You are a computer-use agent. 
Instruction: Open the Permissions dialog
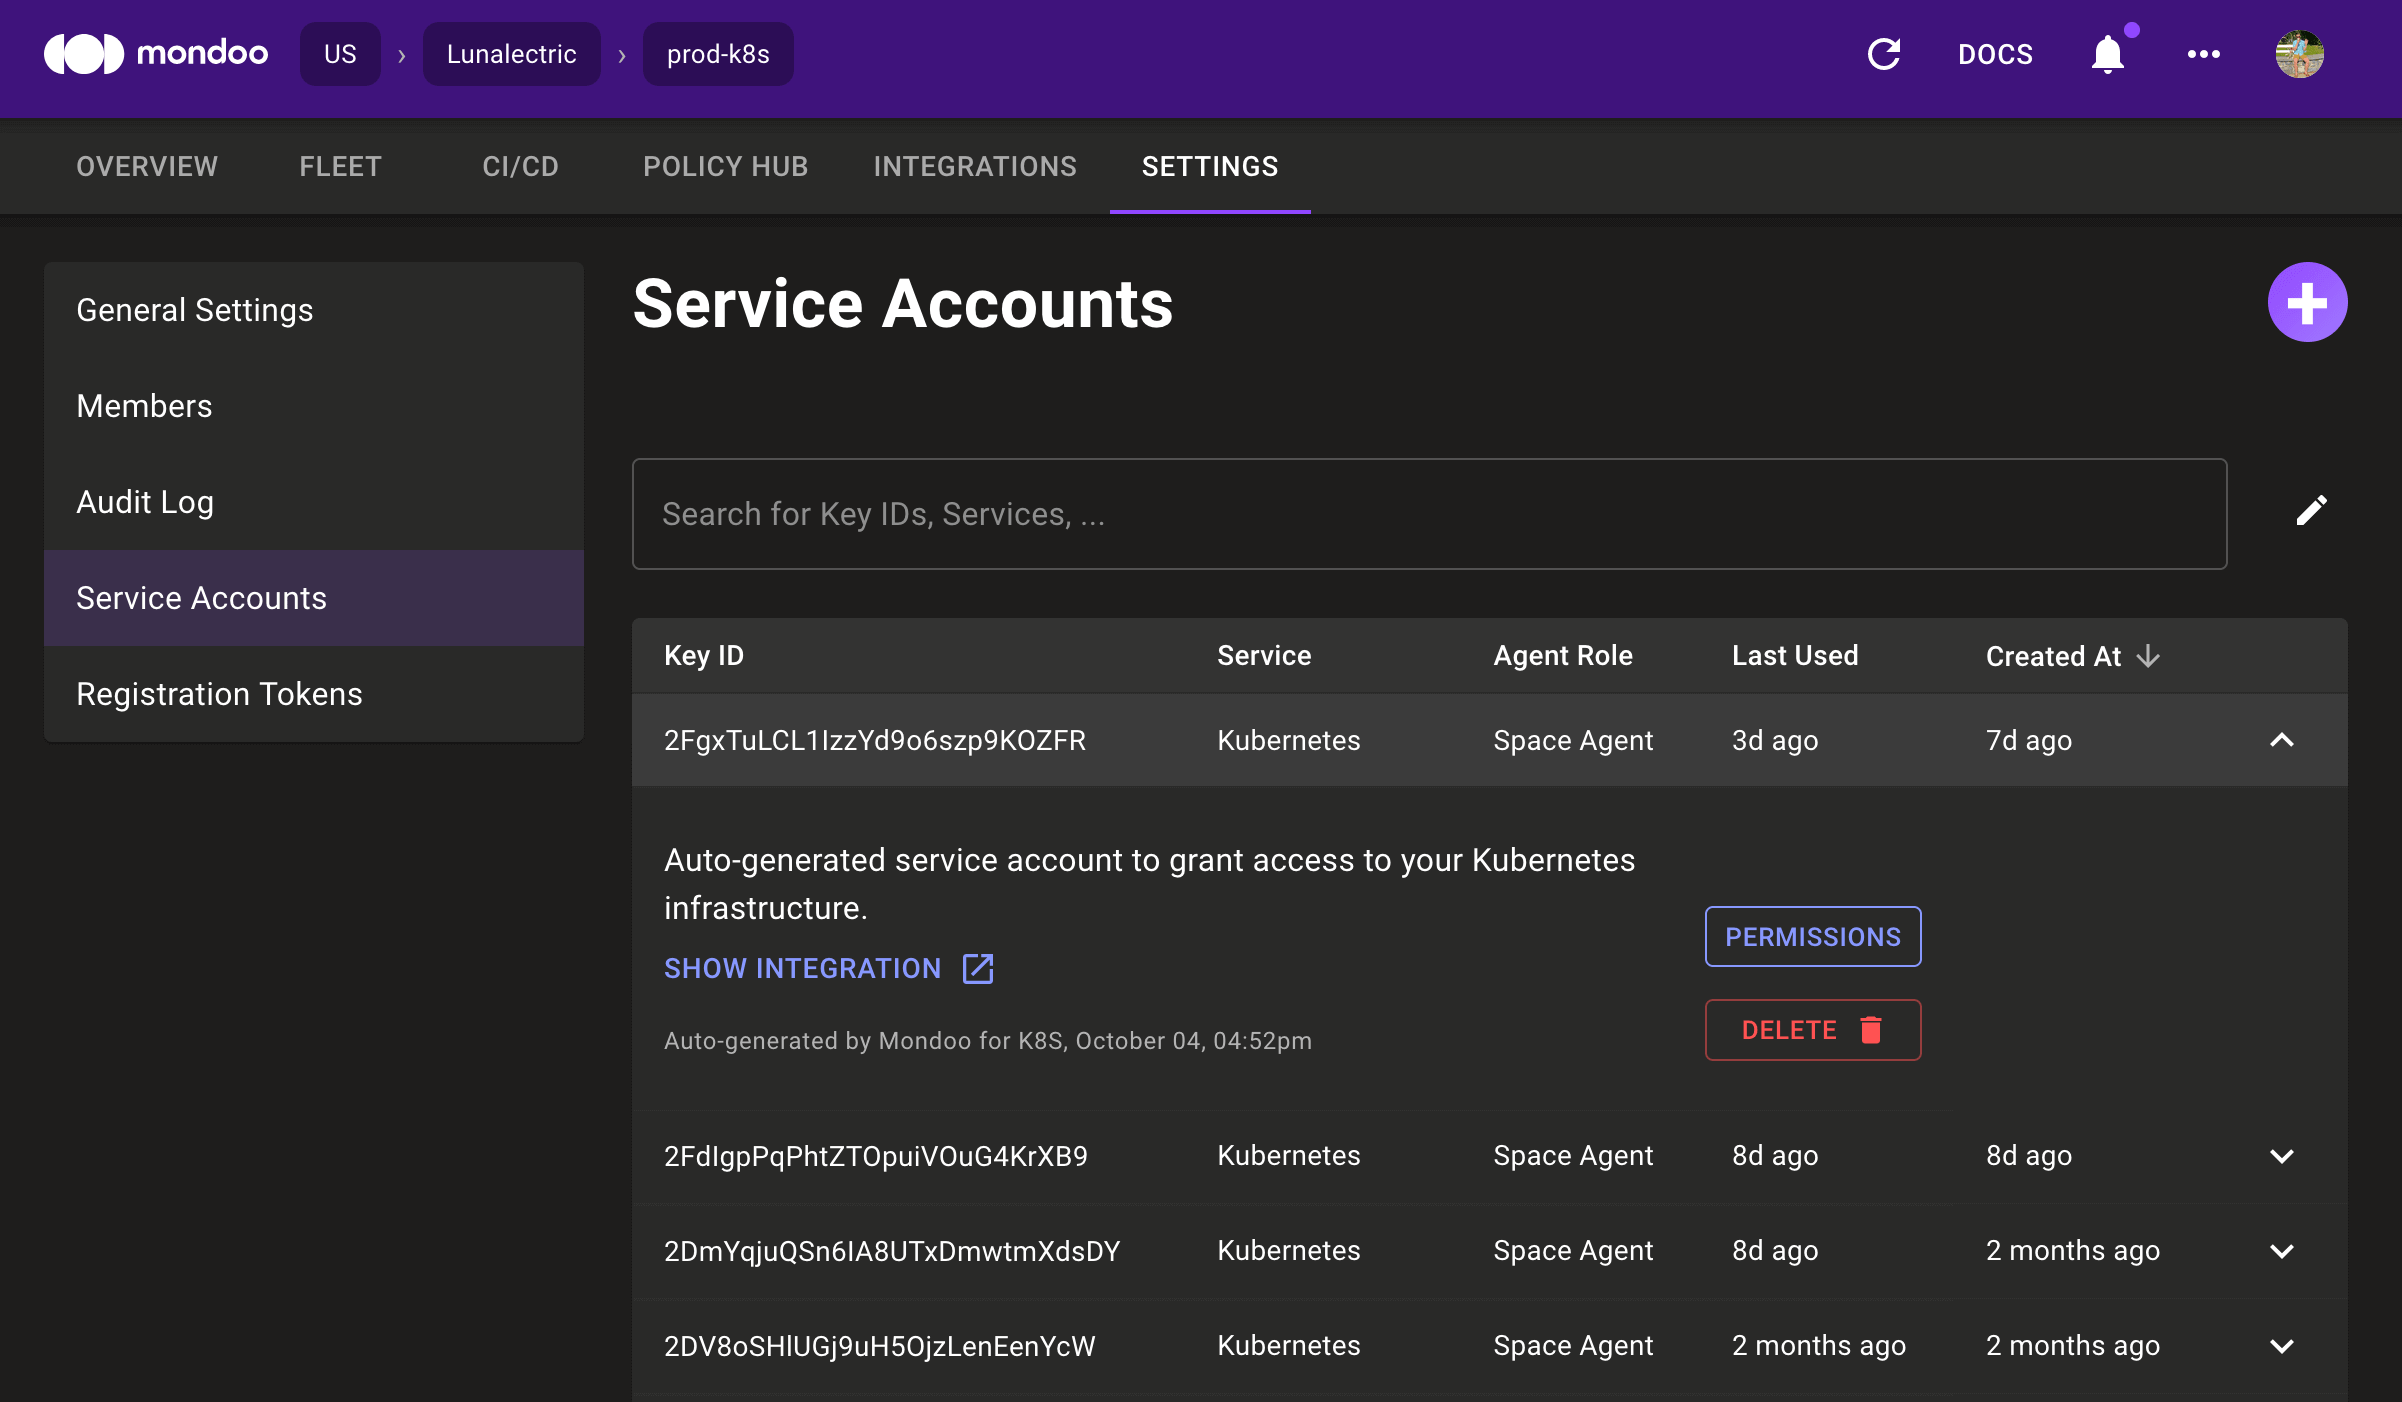[1812, 937]
